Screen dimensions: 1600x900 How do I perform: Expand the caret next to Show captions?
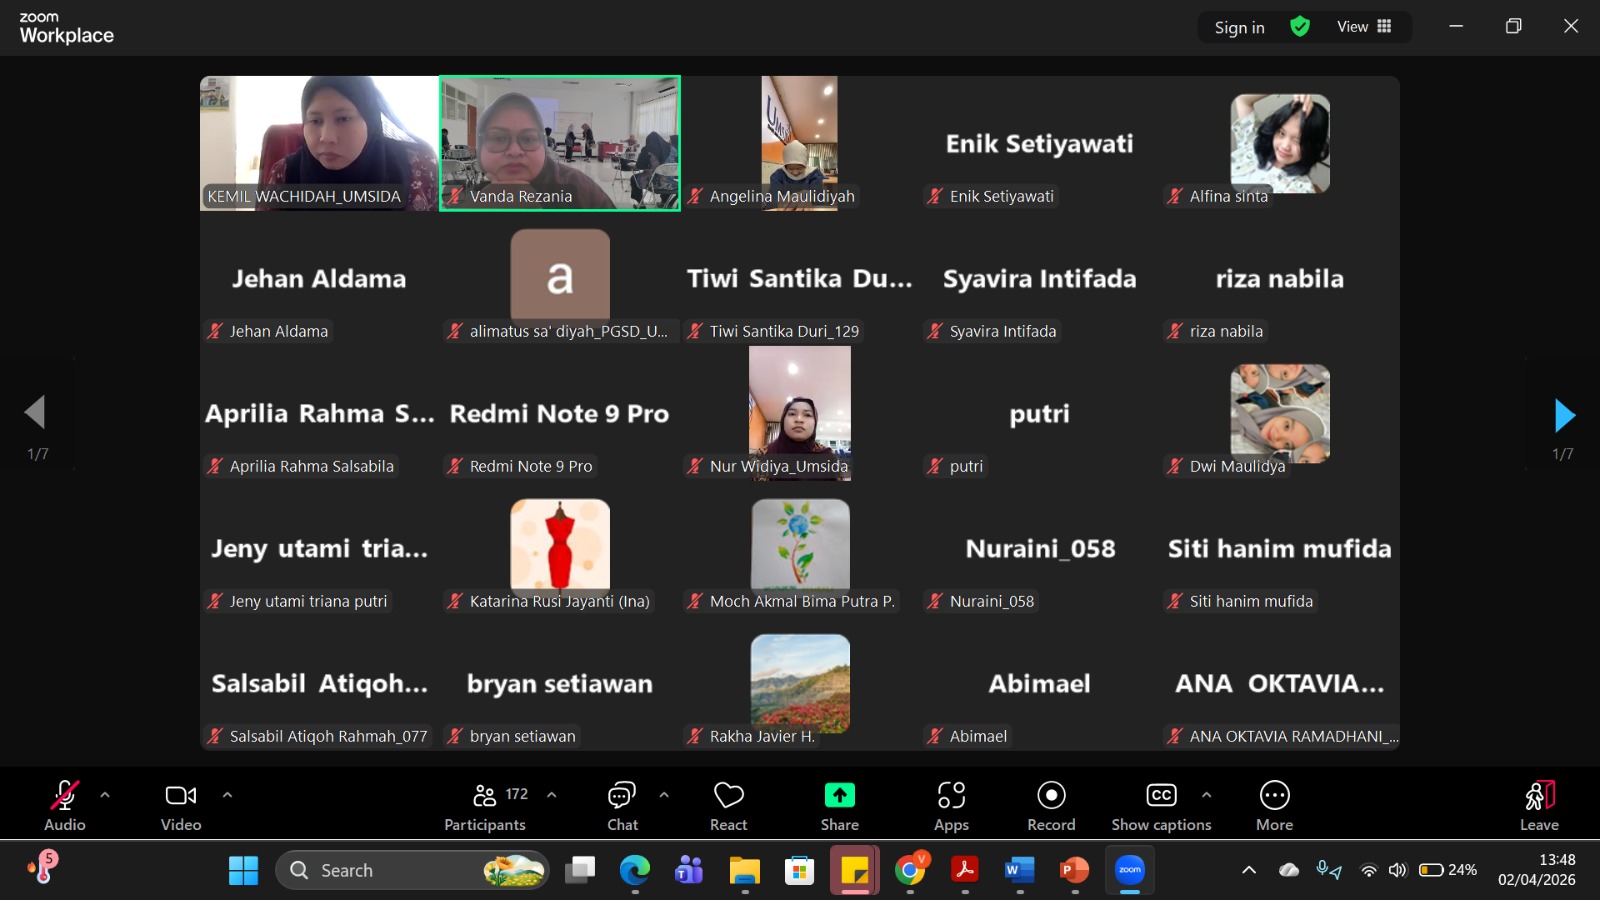(x=1206, y=795)
